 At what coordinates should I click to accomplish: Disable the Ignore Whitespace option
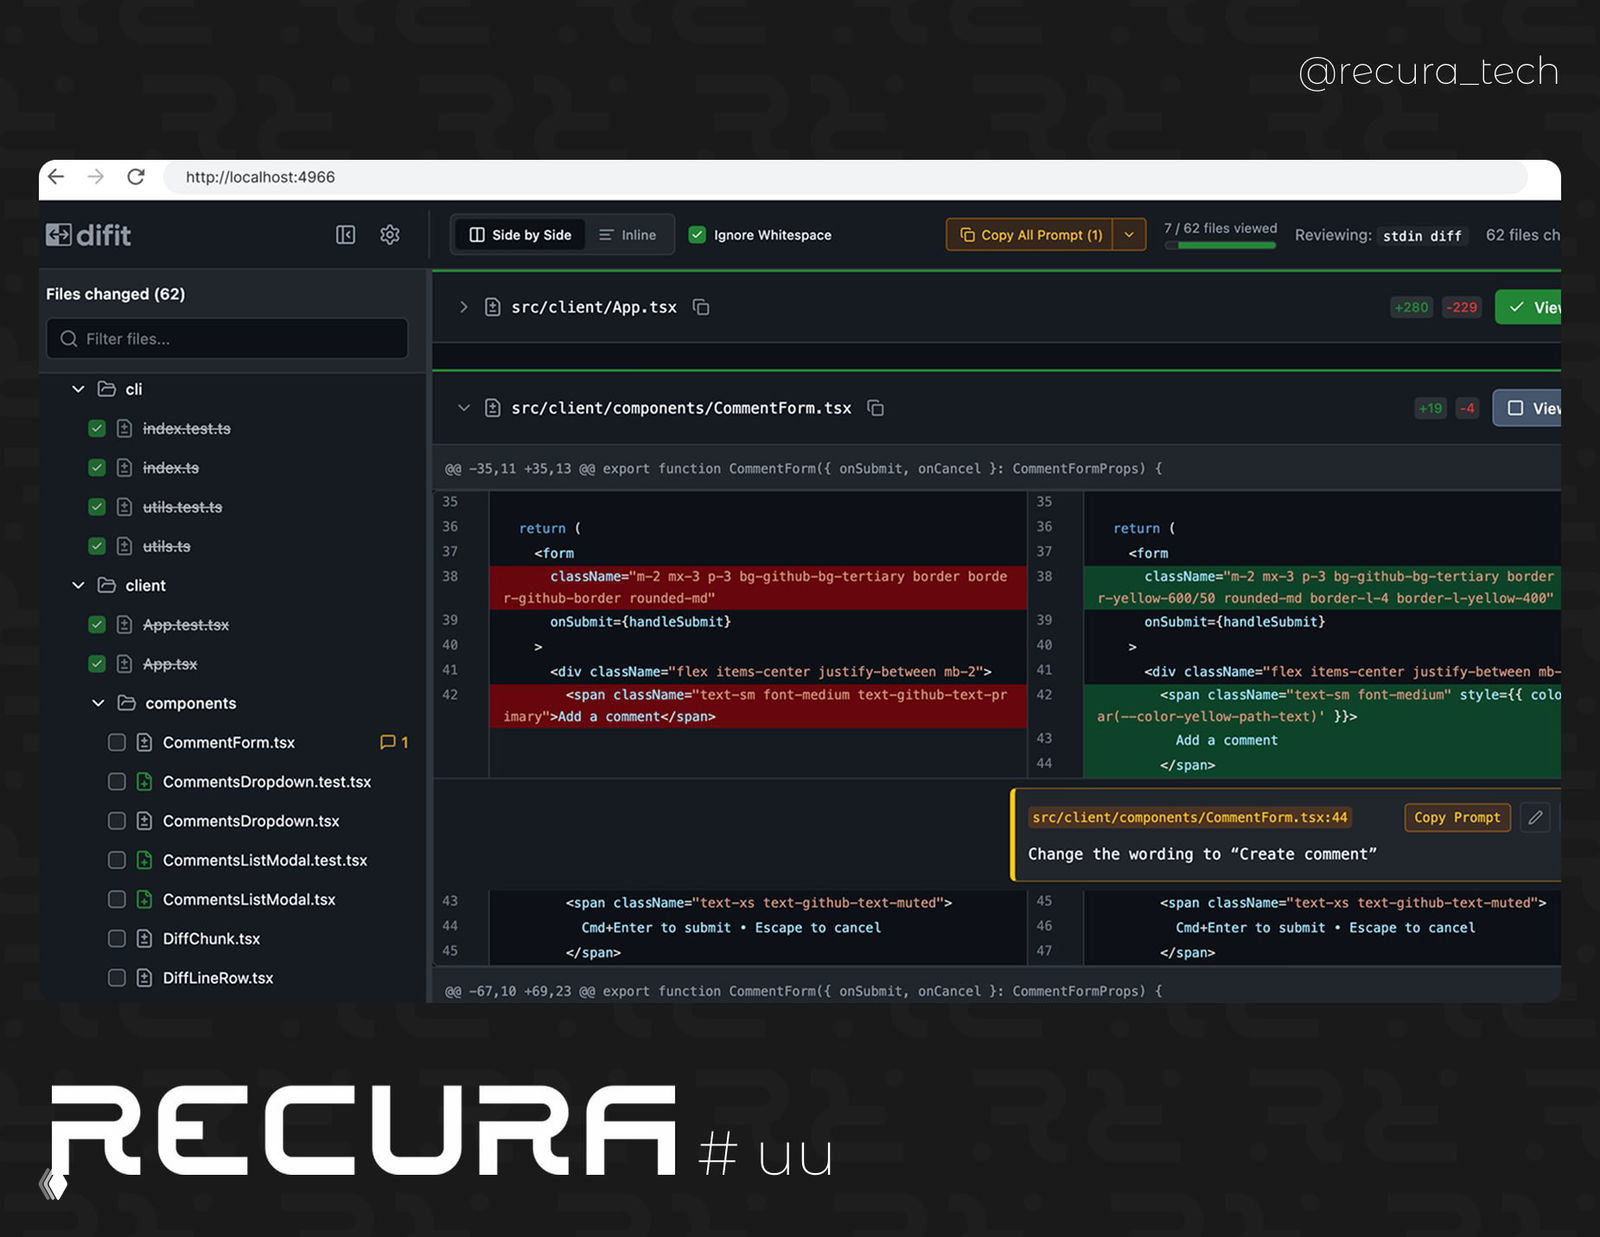(697, 234)
